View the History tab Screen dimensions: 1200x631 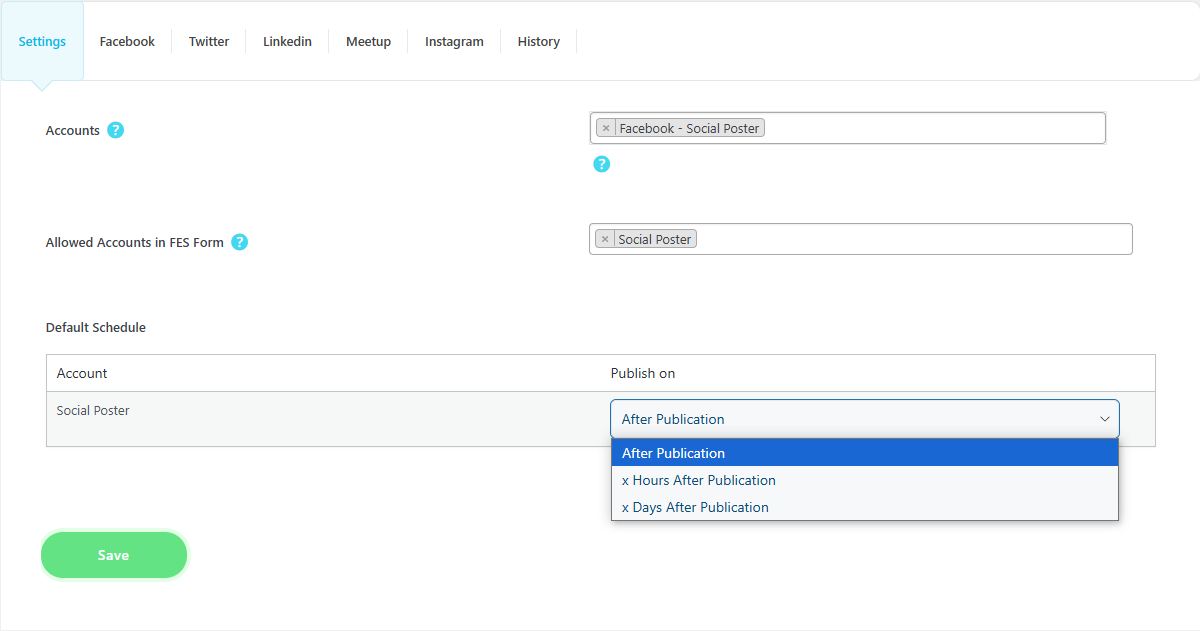point(538,42)
